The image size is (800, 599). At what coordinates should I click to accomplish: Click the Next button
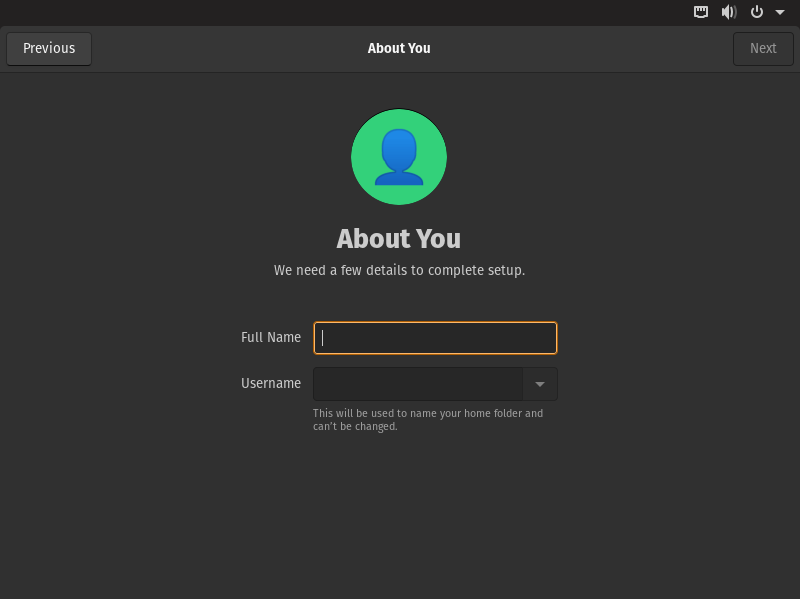tap(763, 48)
